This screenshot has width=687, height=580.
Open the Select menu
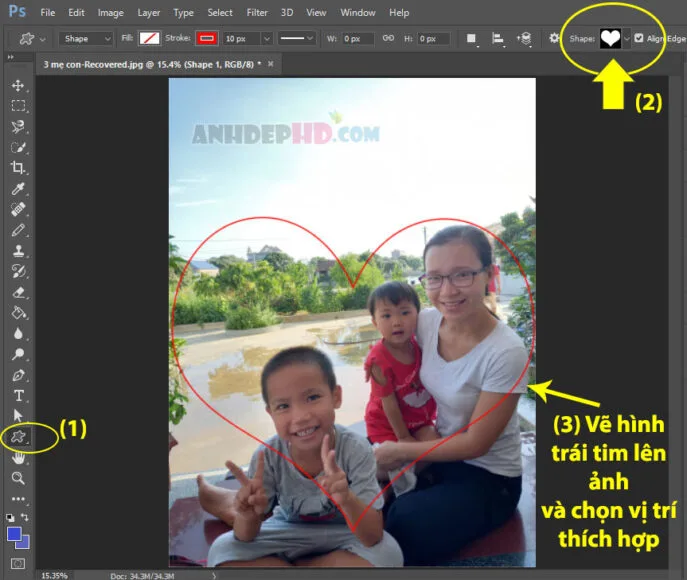pyautogui.click(x=220, y=13)
